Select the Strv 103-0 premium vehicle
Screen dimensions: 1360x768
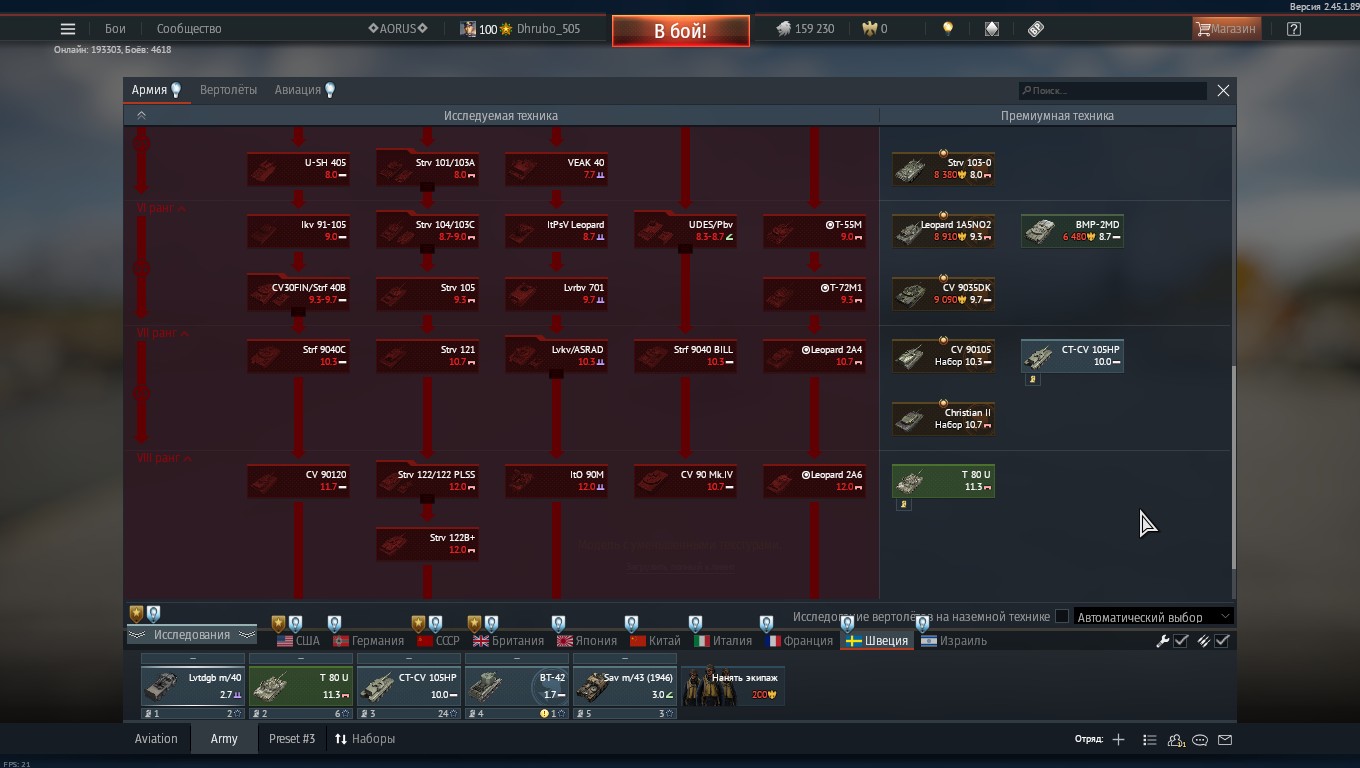coord(943,168)
